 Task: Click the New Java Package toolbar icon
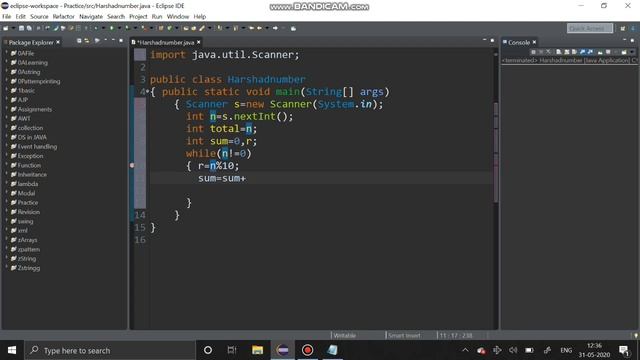click(x=160, y=28)
